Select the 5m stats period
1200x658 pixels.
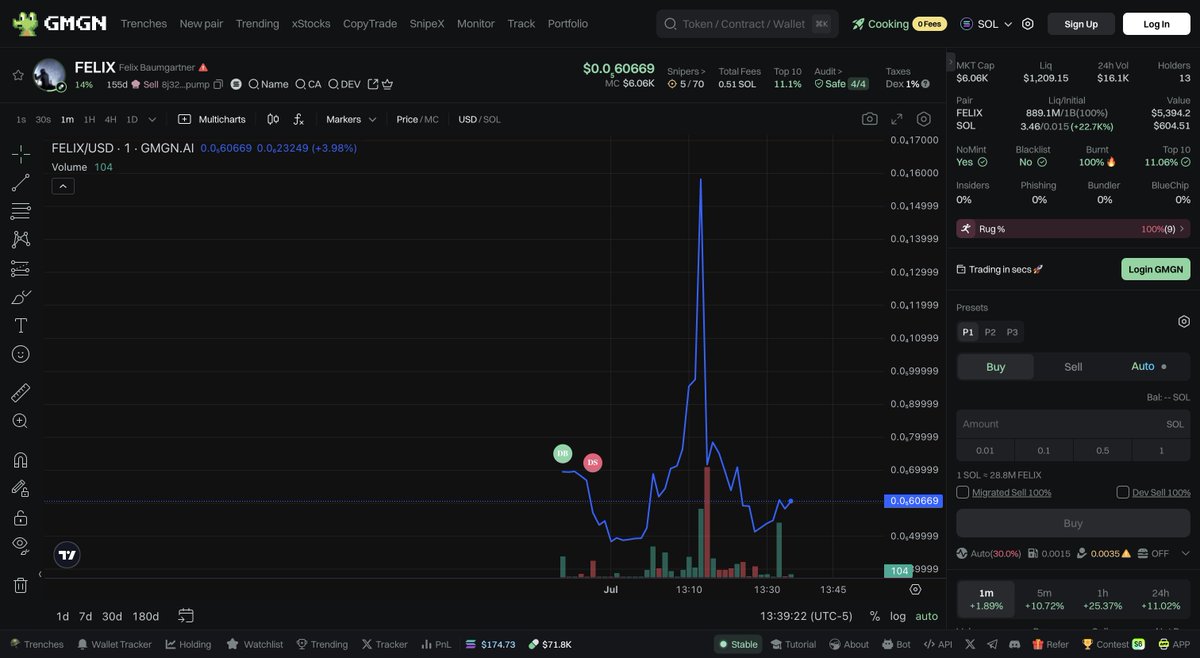[x=1044, y=600]
